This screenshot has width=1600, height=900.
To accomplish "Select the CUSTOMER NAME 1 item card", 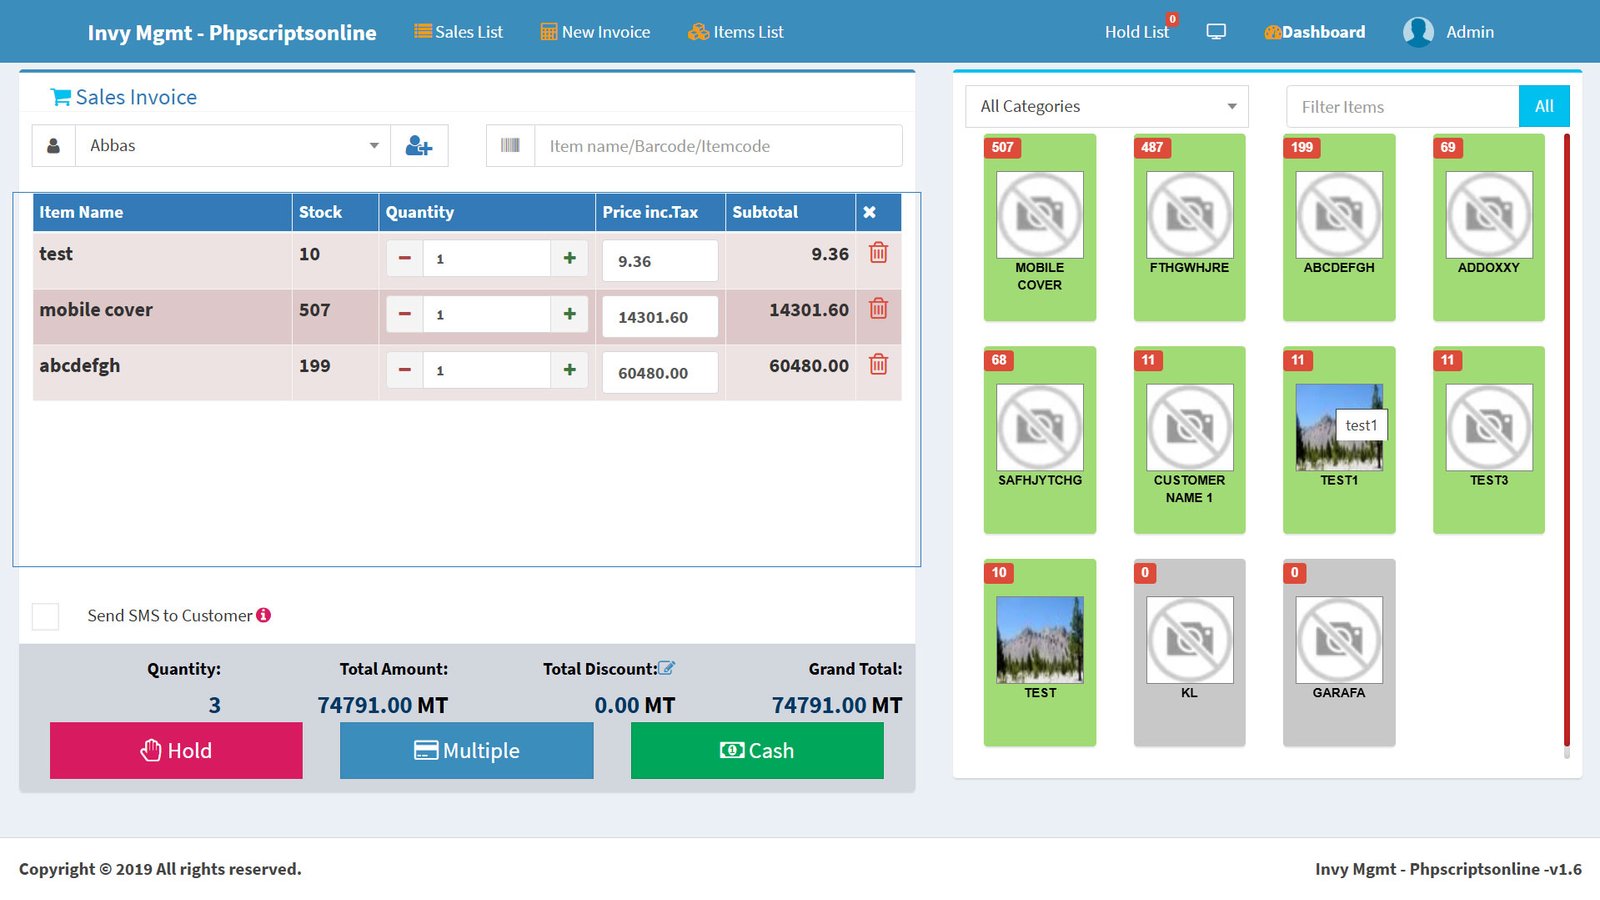I will coord(1189,440).
